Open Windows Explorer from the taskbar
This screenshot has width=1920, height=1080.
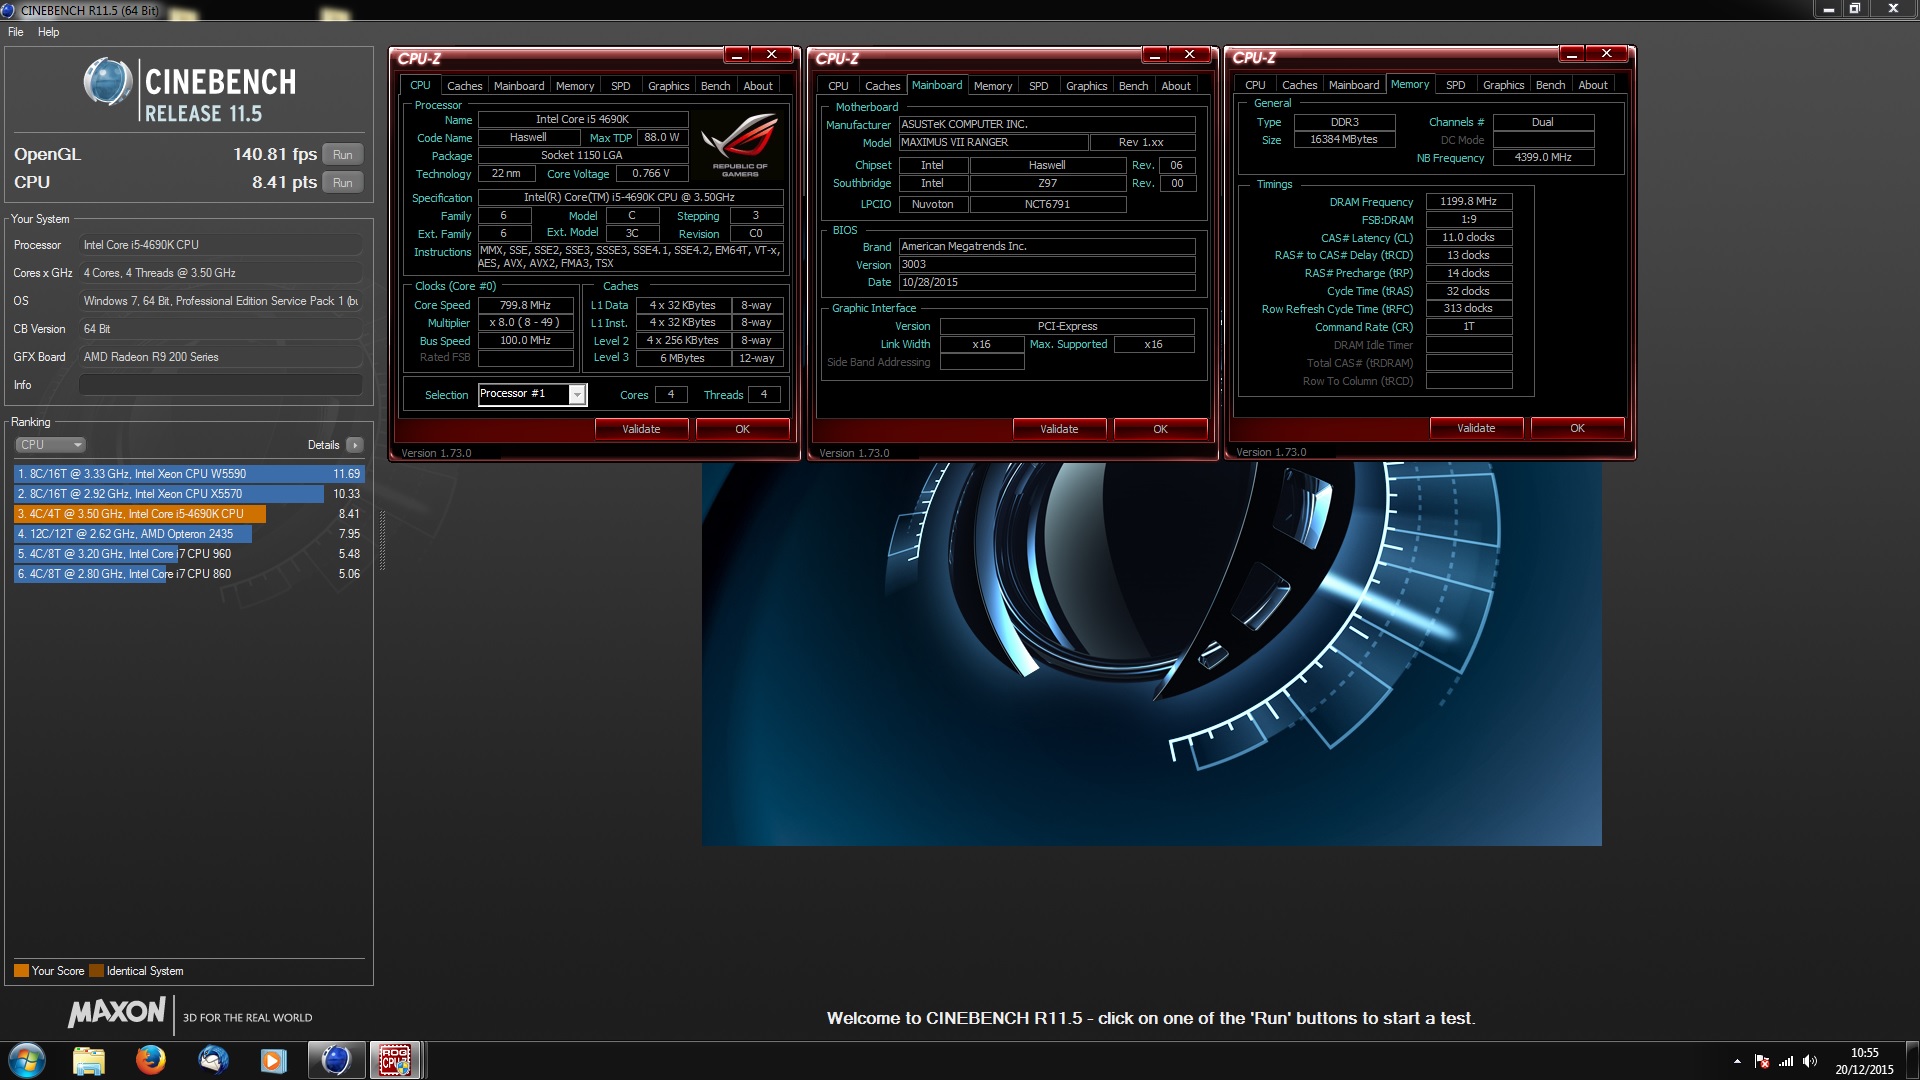89,1060
